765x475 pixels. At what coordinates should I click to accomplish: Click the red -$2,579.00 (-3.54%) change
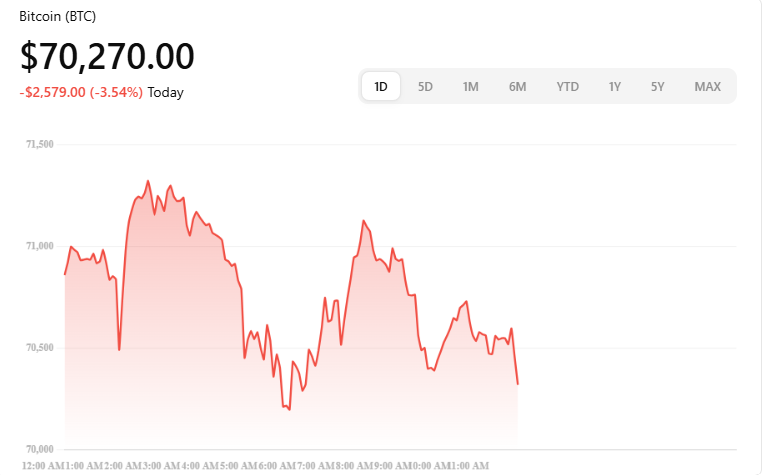tap(81, 92)
